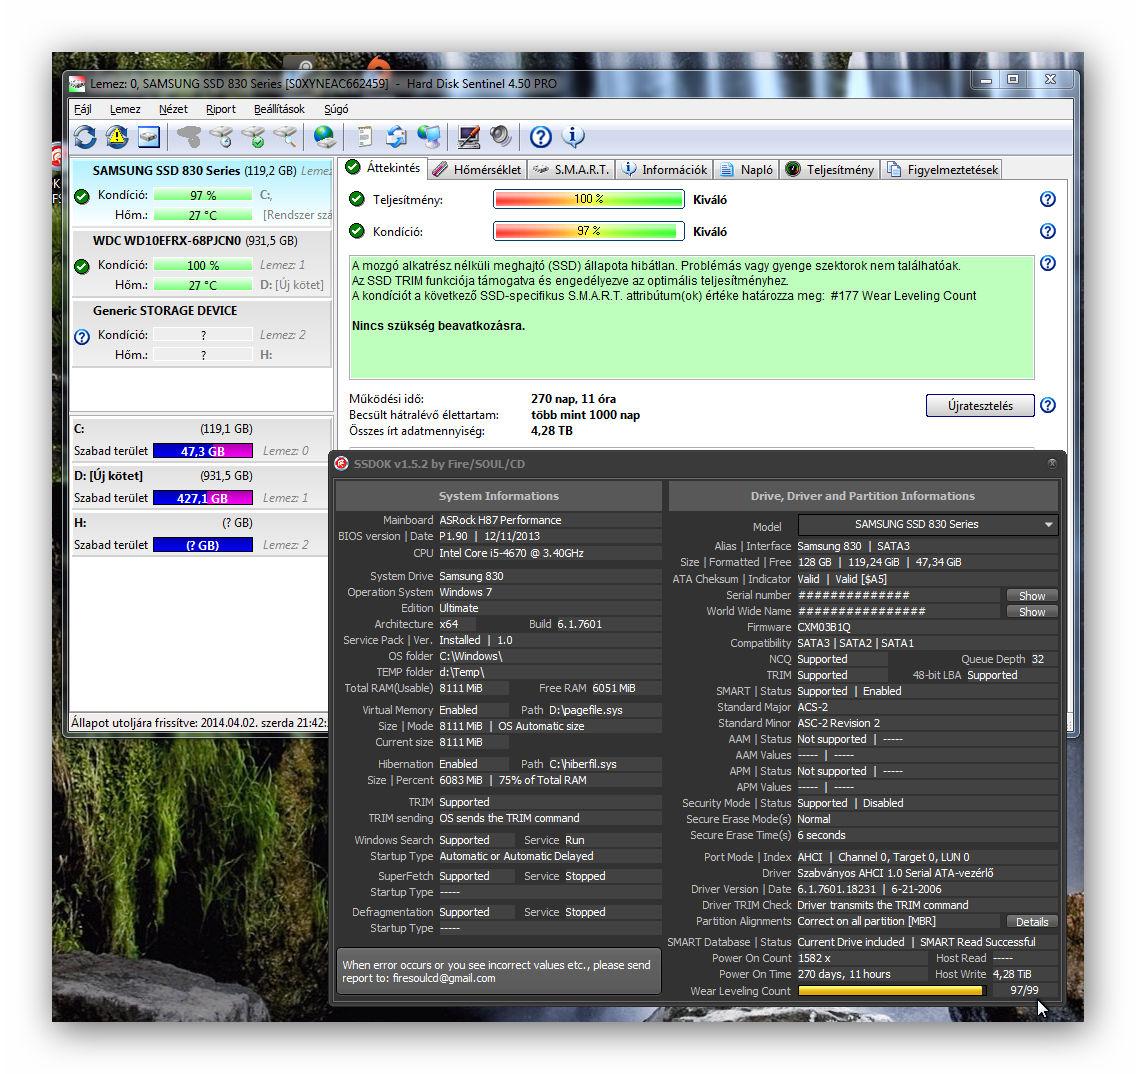Select the Áttekintés tab

(383, 168)
